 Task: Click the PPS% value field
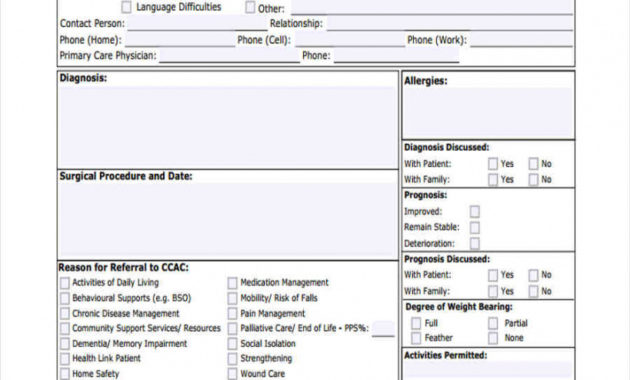click(x=383, y=329)
